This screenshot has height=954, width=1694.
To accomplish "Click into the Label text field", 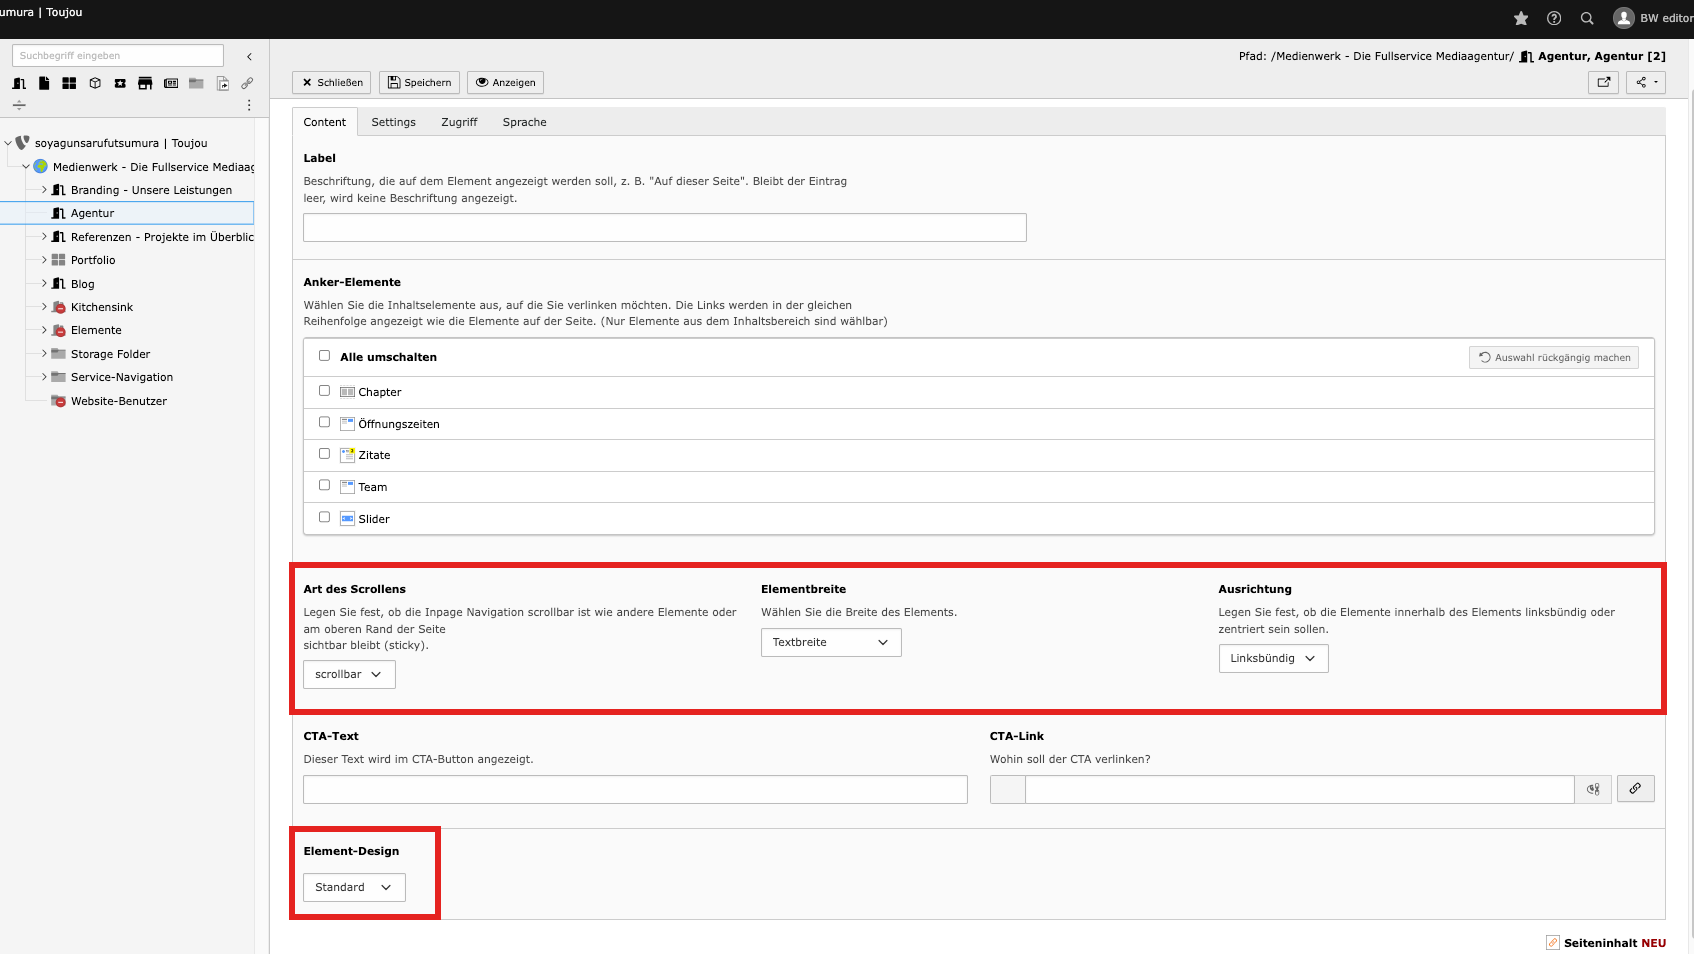I will [x=664, y=228].
